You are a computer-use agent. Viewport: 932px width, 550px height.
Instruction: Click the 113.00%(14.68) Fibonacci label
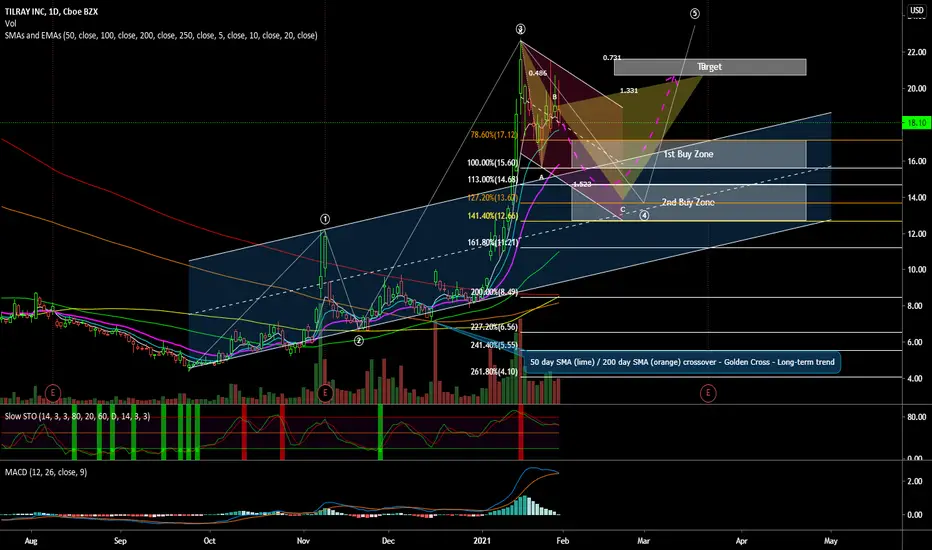(492, 180)
